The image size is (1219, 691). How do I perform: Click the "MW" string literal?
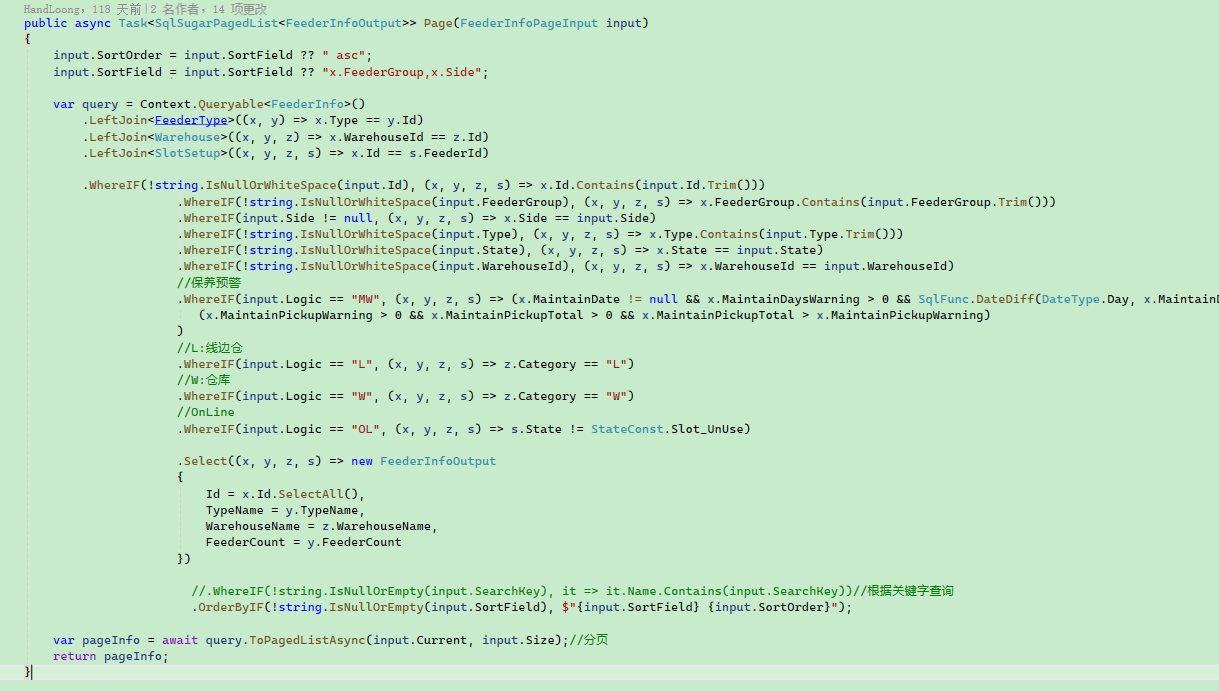coord(366,299)
